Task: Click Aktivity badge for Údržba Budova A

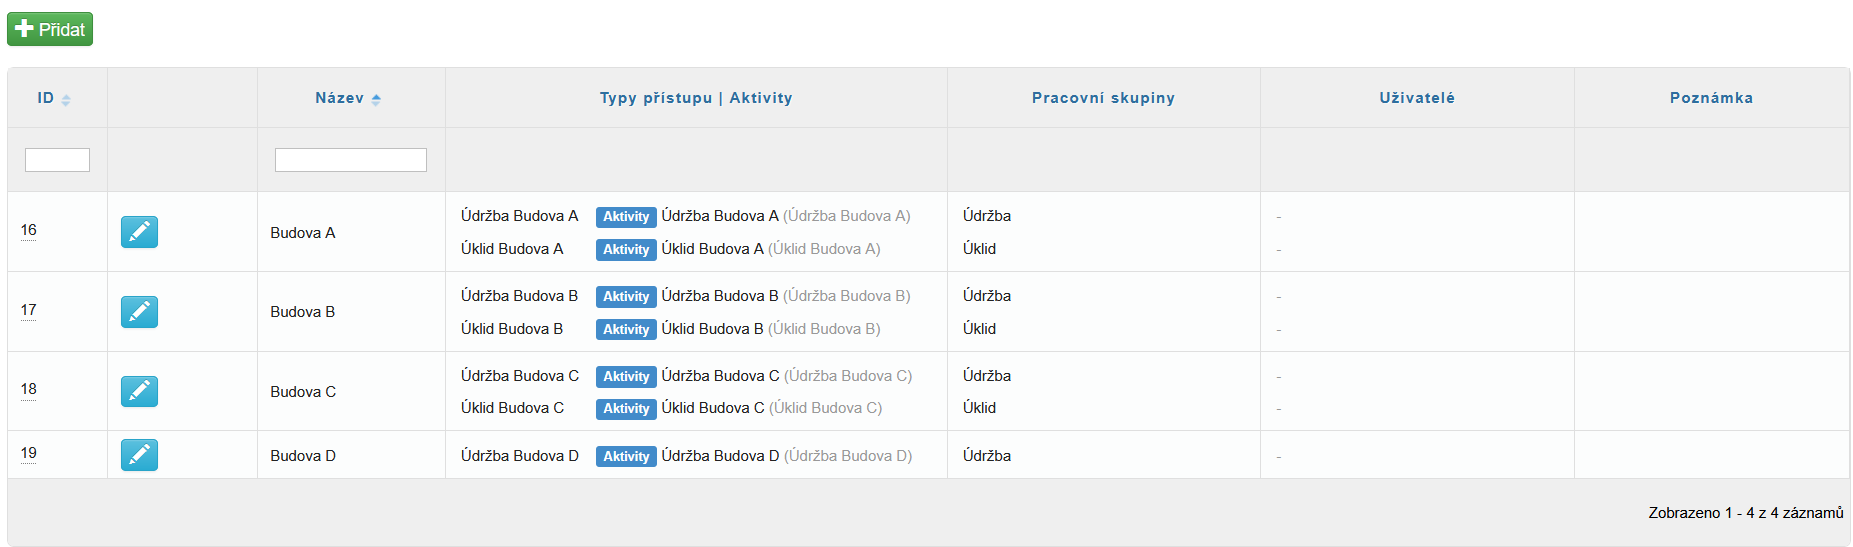Action: [x=626, y=217]
